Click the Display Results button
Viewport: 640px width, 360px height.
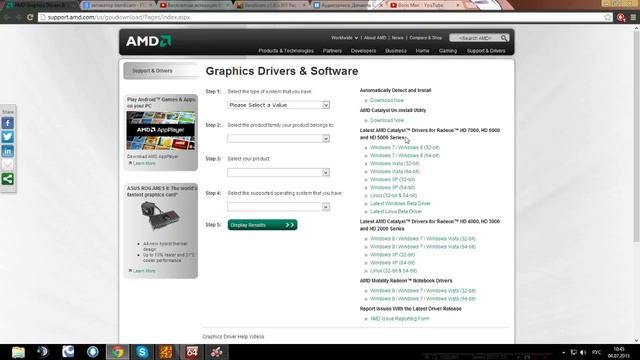pyautogui.click(x=262, y=225)
